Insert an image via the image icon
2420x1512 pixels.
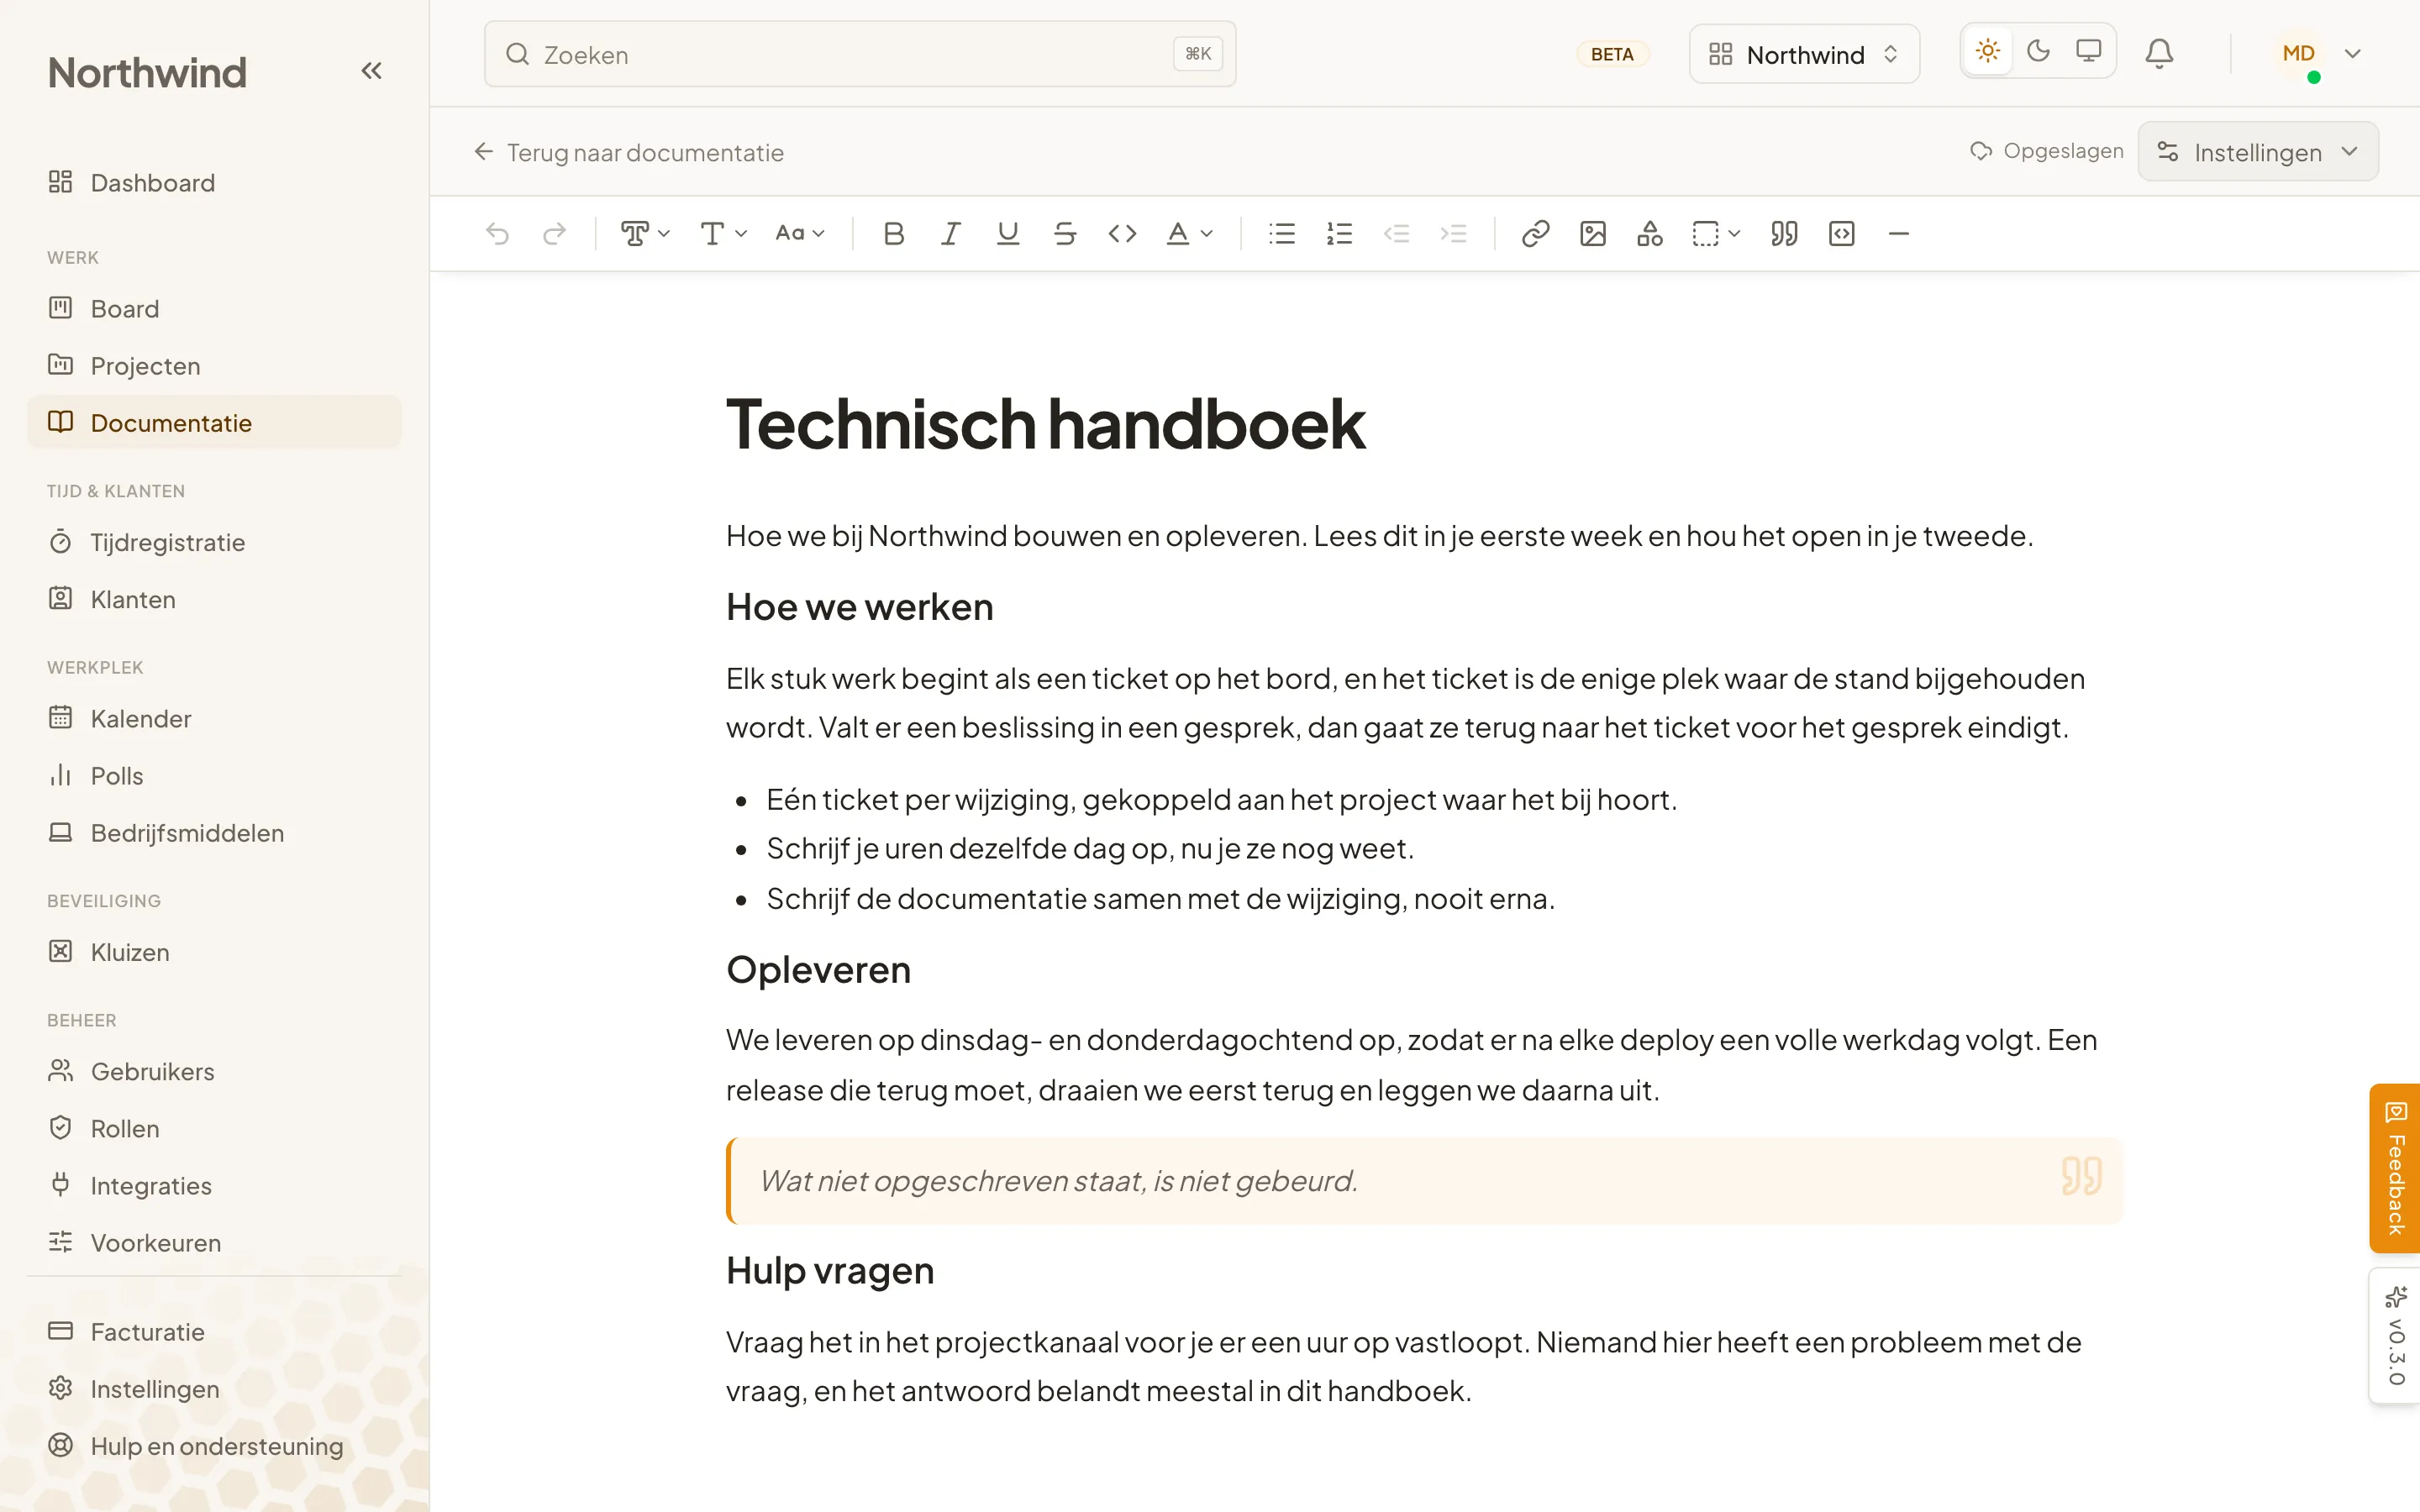pos(1592,234)
